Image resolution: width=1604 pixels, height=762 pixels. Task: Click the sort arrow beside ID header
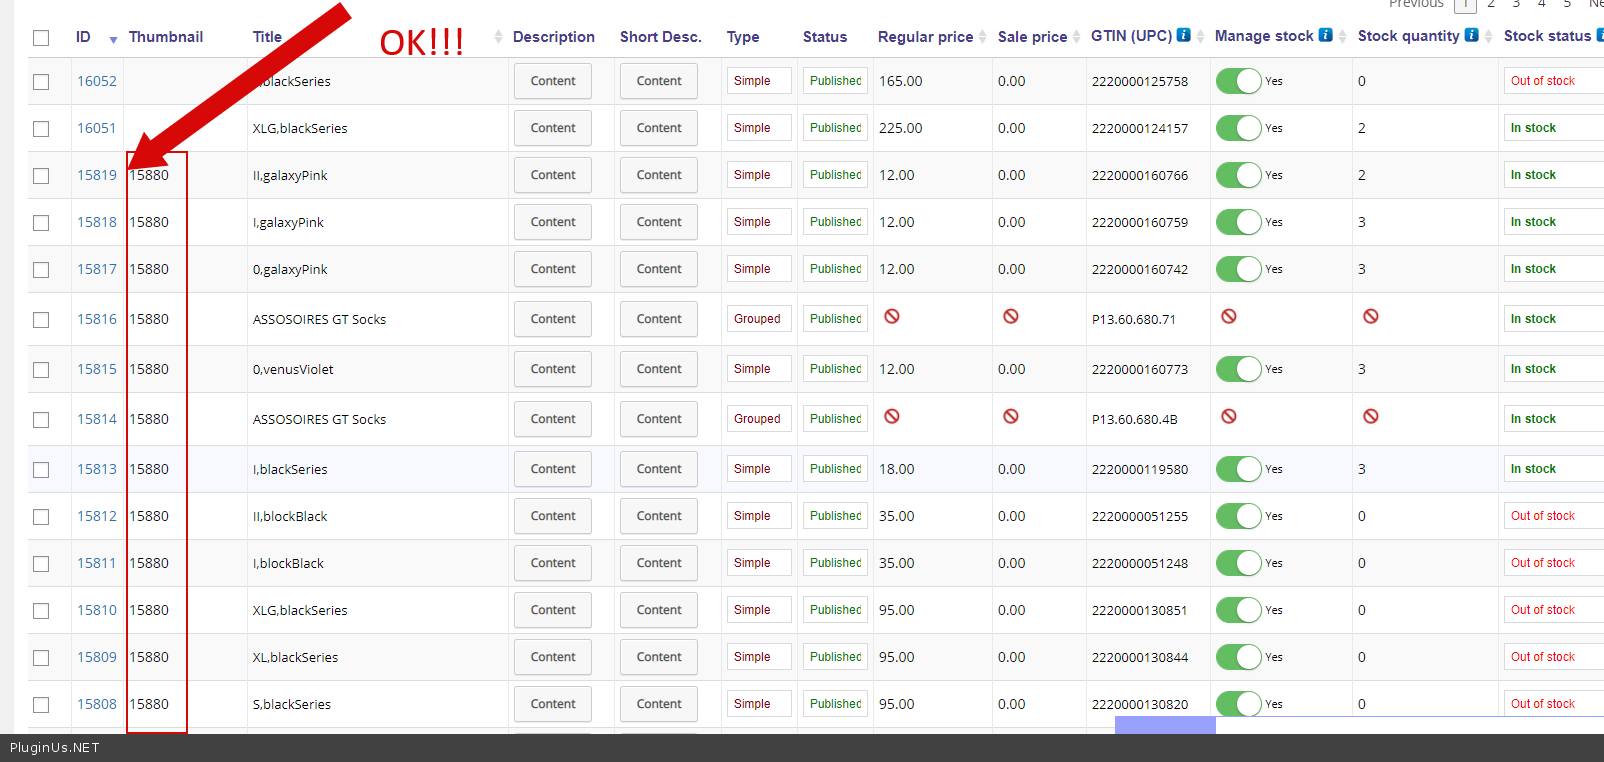[x=113, y=39]
